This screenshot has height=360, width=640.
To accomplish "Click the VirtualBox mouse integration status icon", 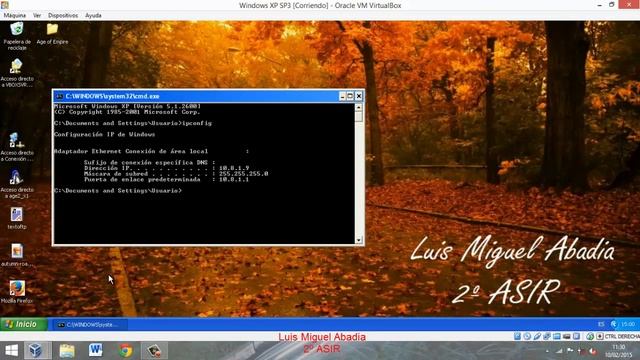I will click(590, 336).
